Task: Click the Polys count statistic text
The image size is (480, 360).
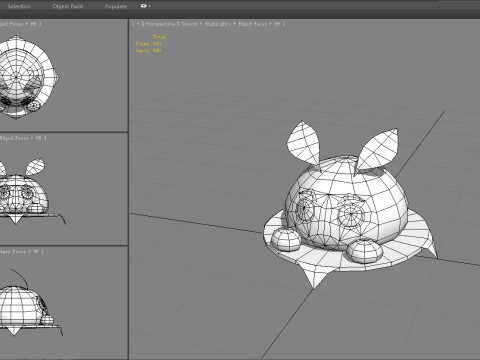Action: click(x=148, y=44)
